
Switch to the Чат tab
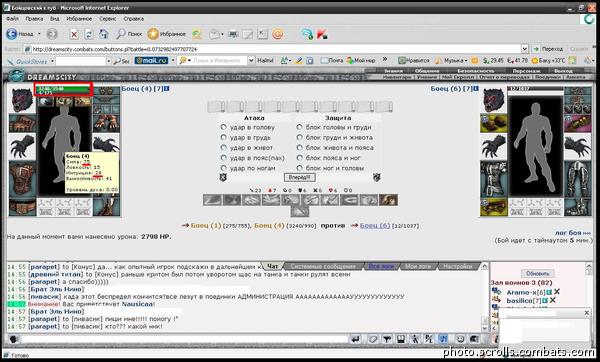pyautogui.click(x=272, y=266)
